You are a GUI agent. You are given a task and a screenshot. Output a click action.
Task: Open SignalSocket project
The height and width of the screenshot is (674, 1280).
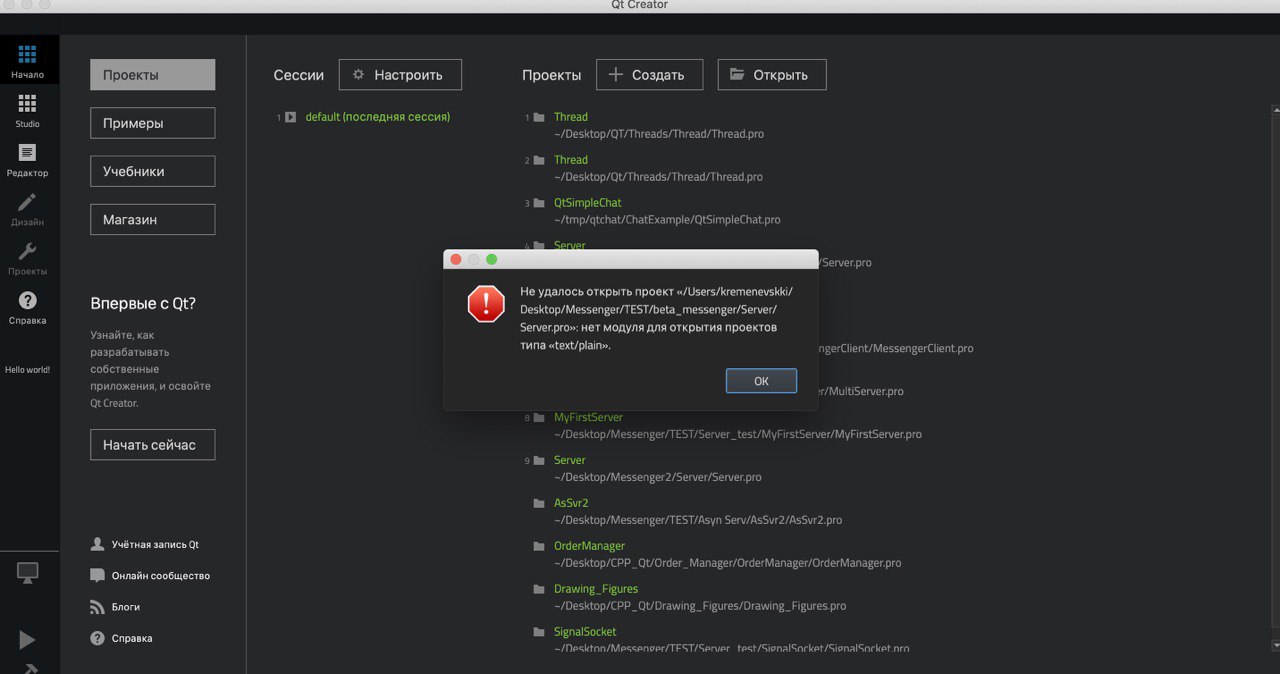[x=585, y=632]
